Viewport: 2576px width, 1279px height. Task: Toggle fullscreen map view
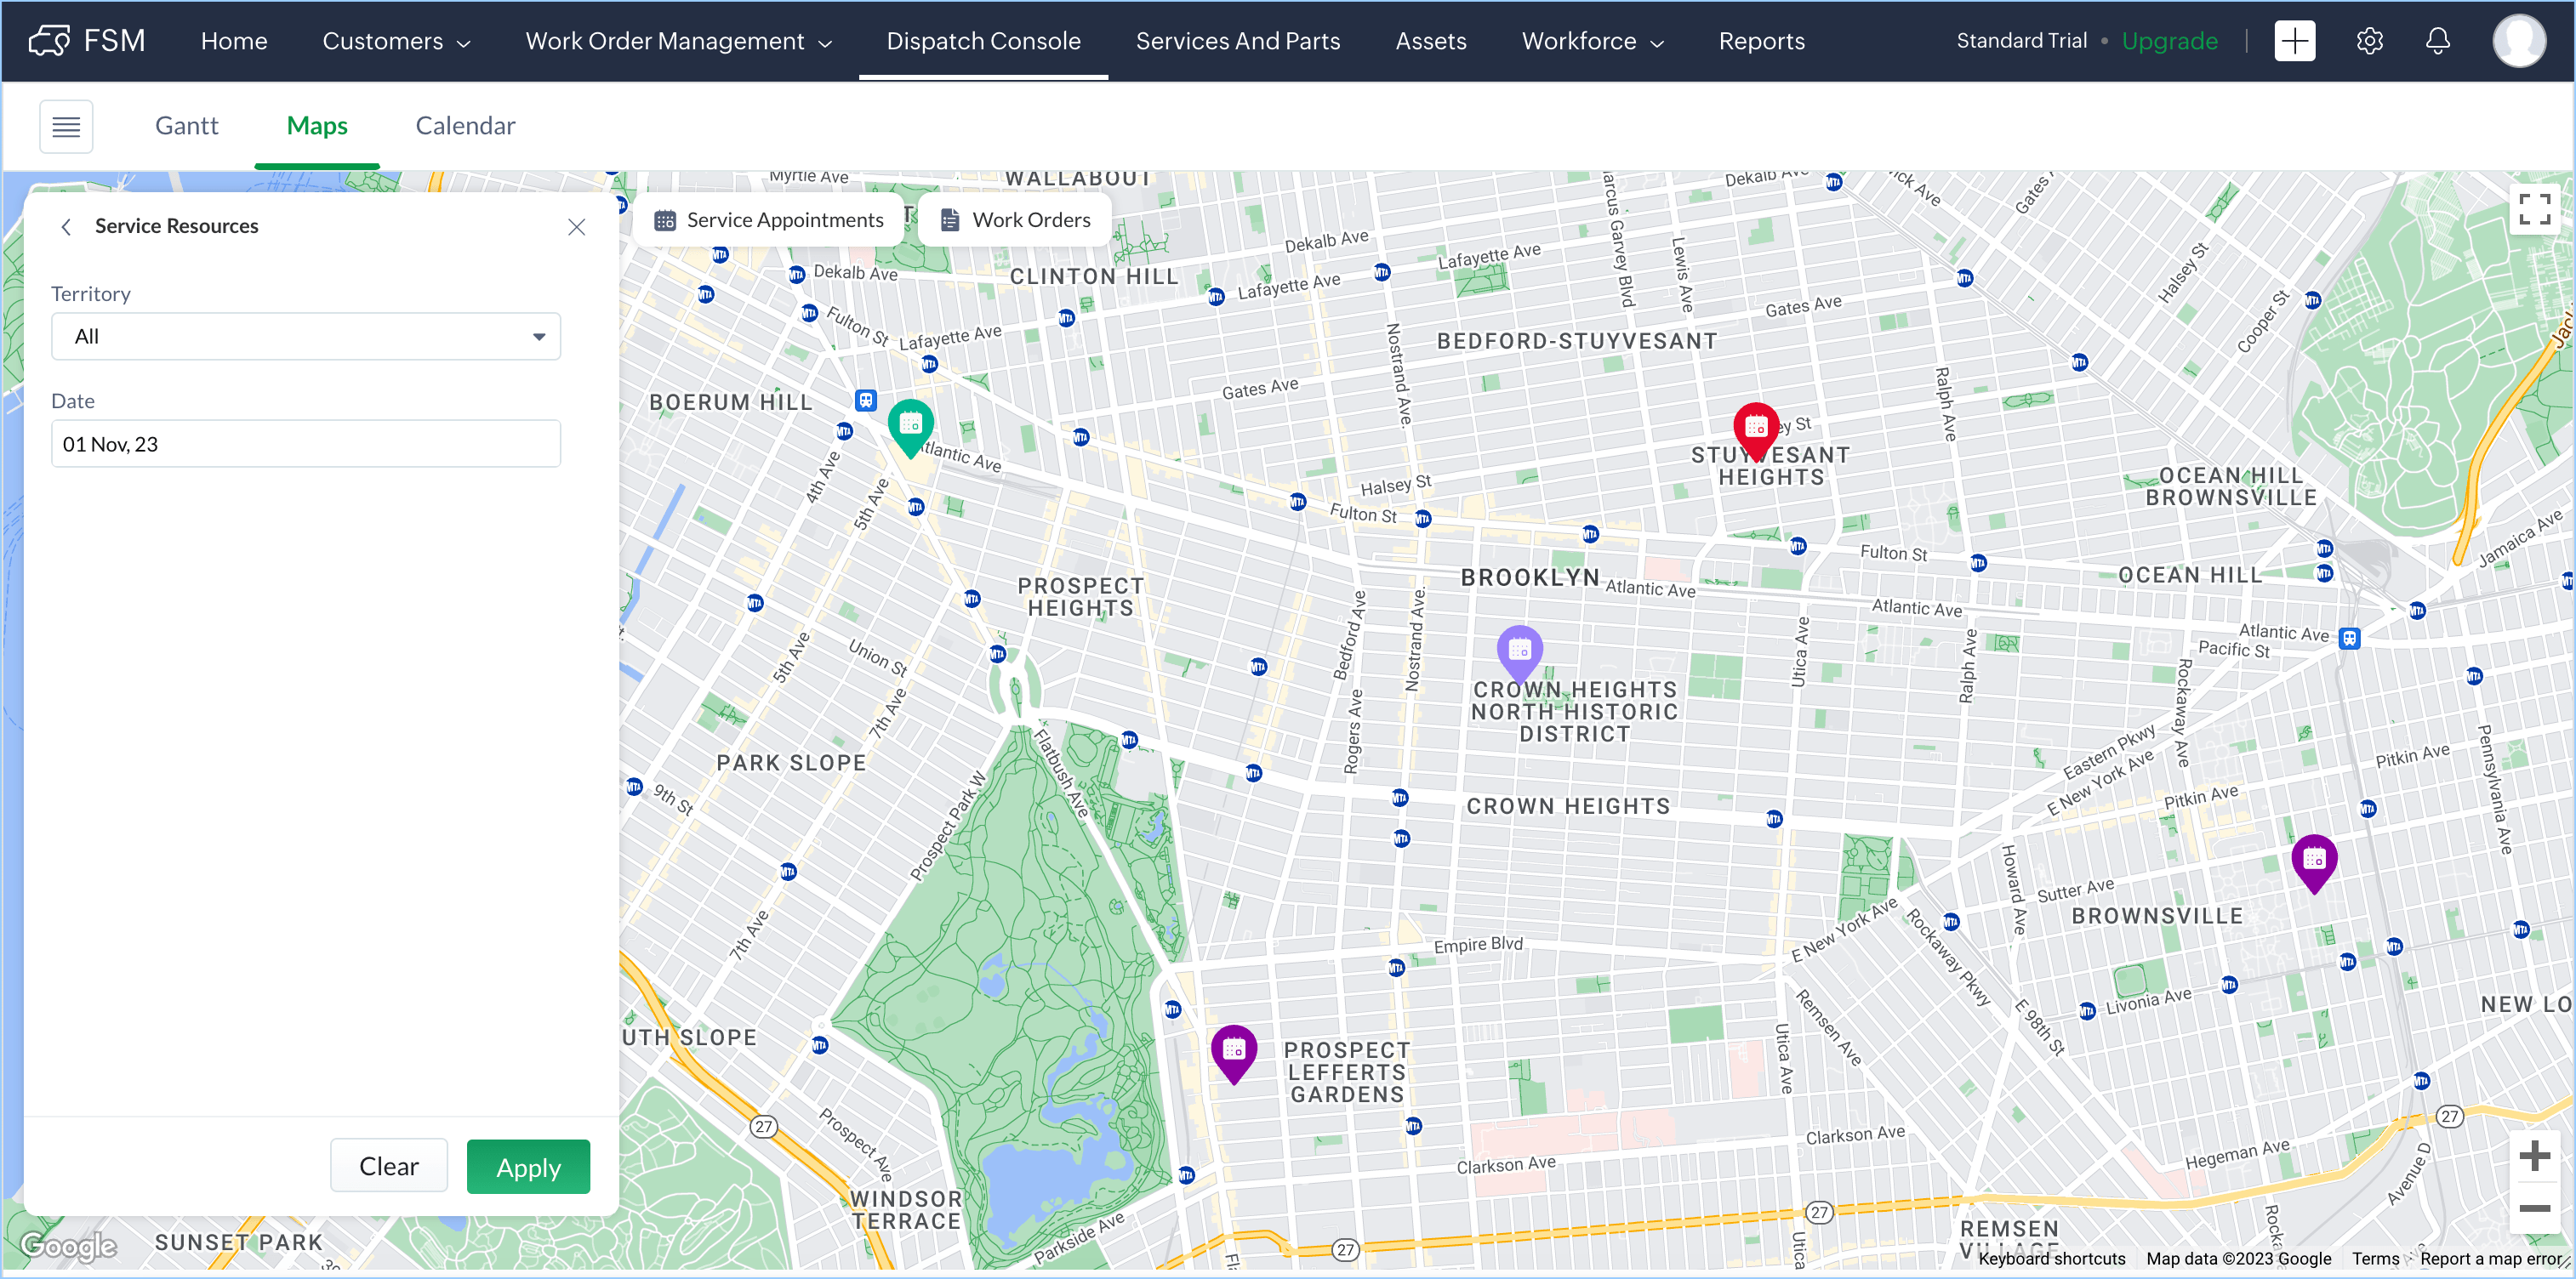[2534, 209]
